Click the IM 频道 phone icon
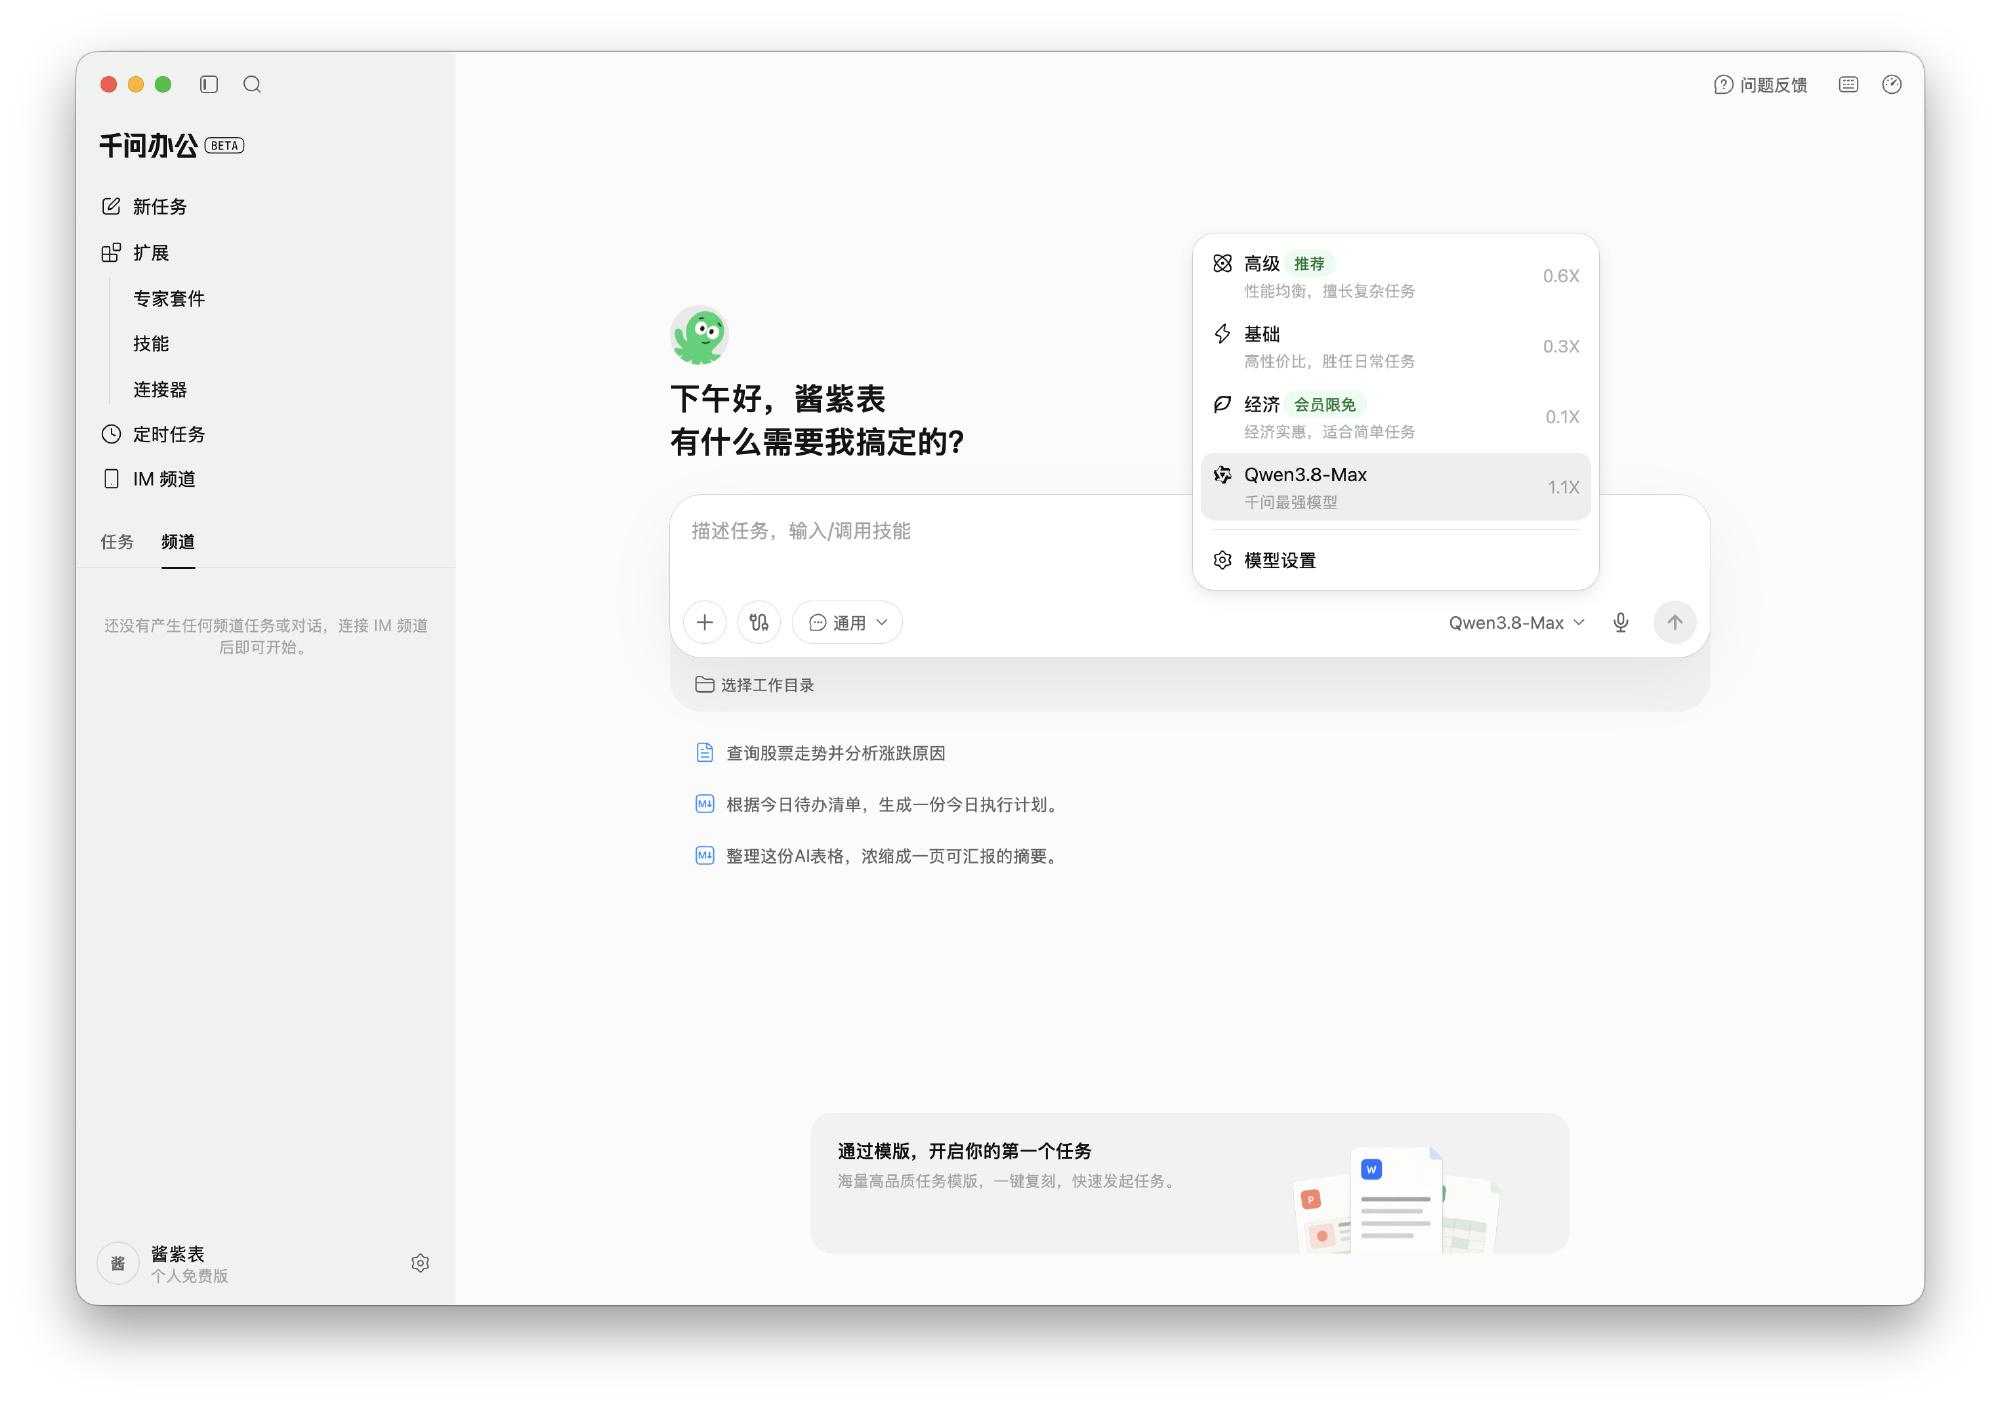 tap(111, 479)
